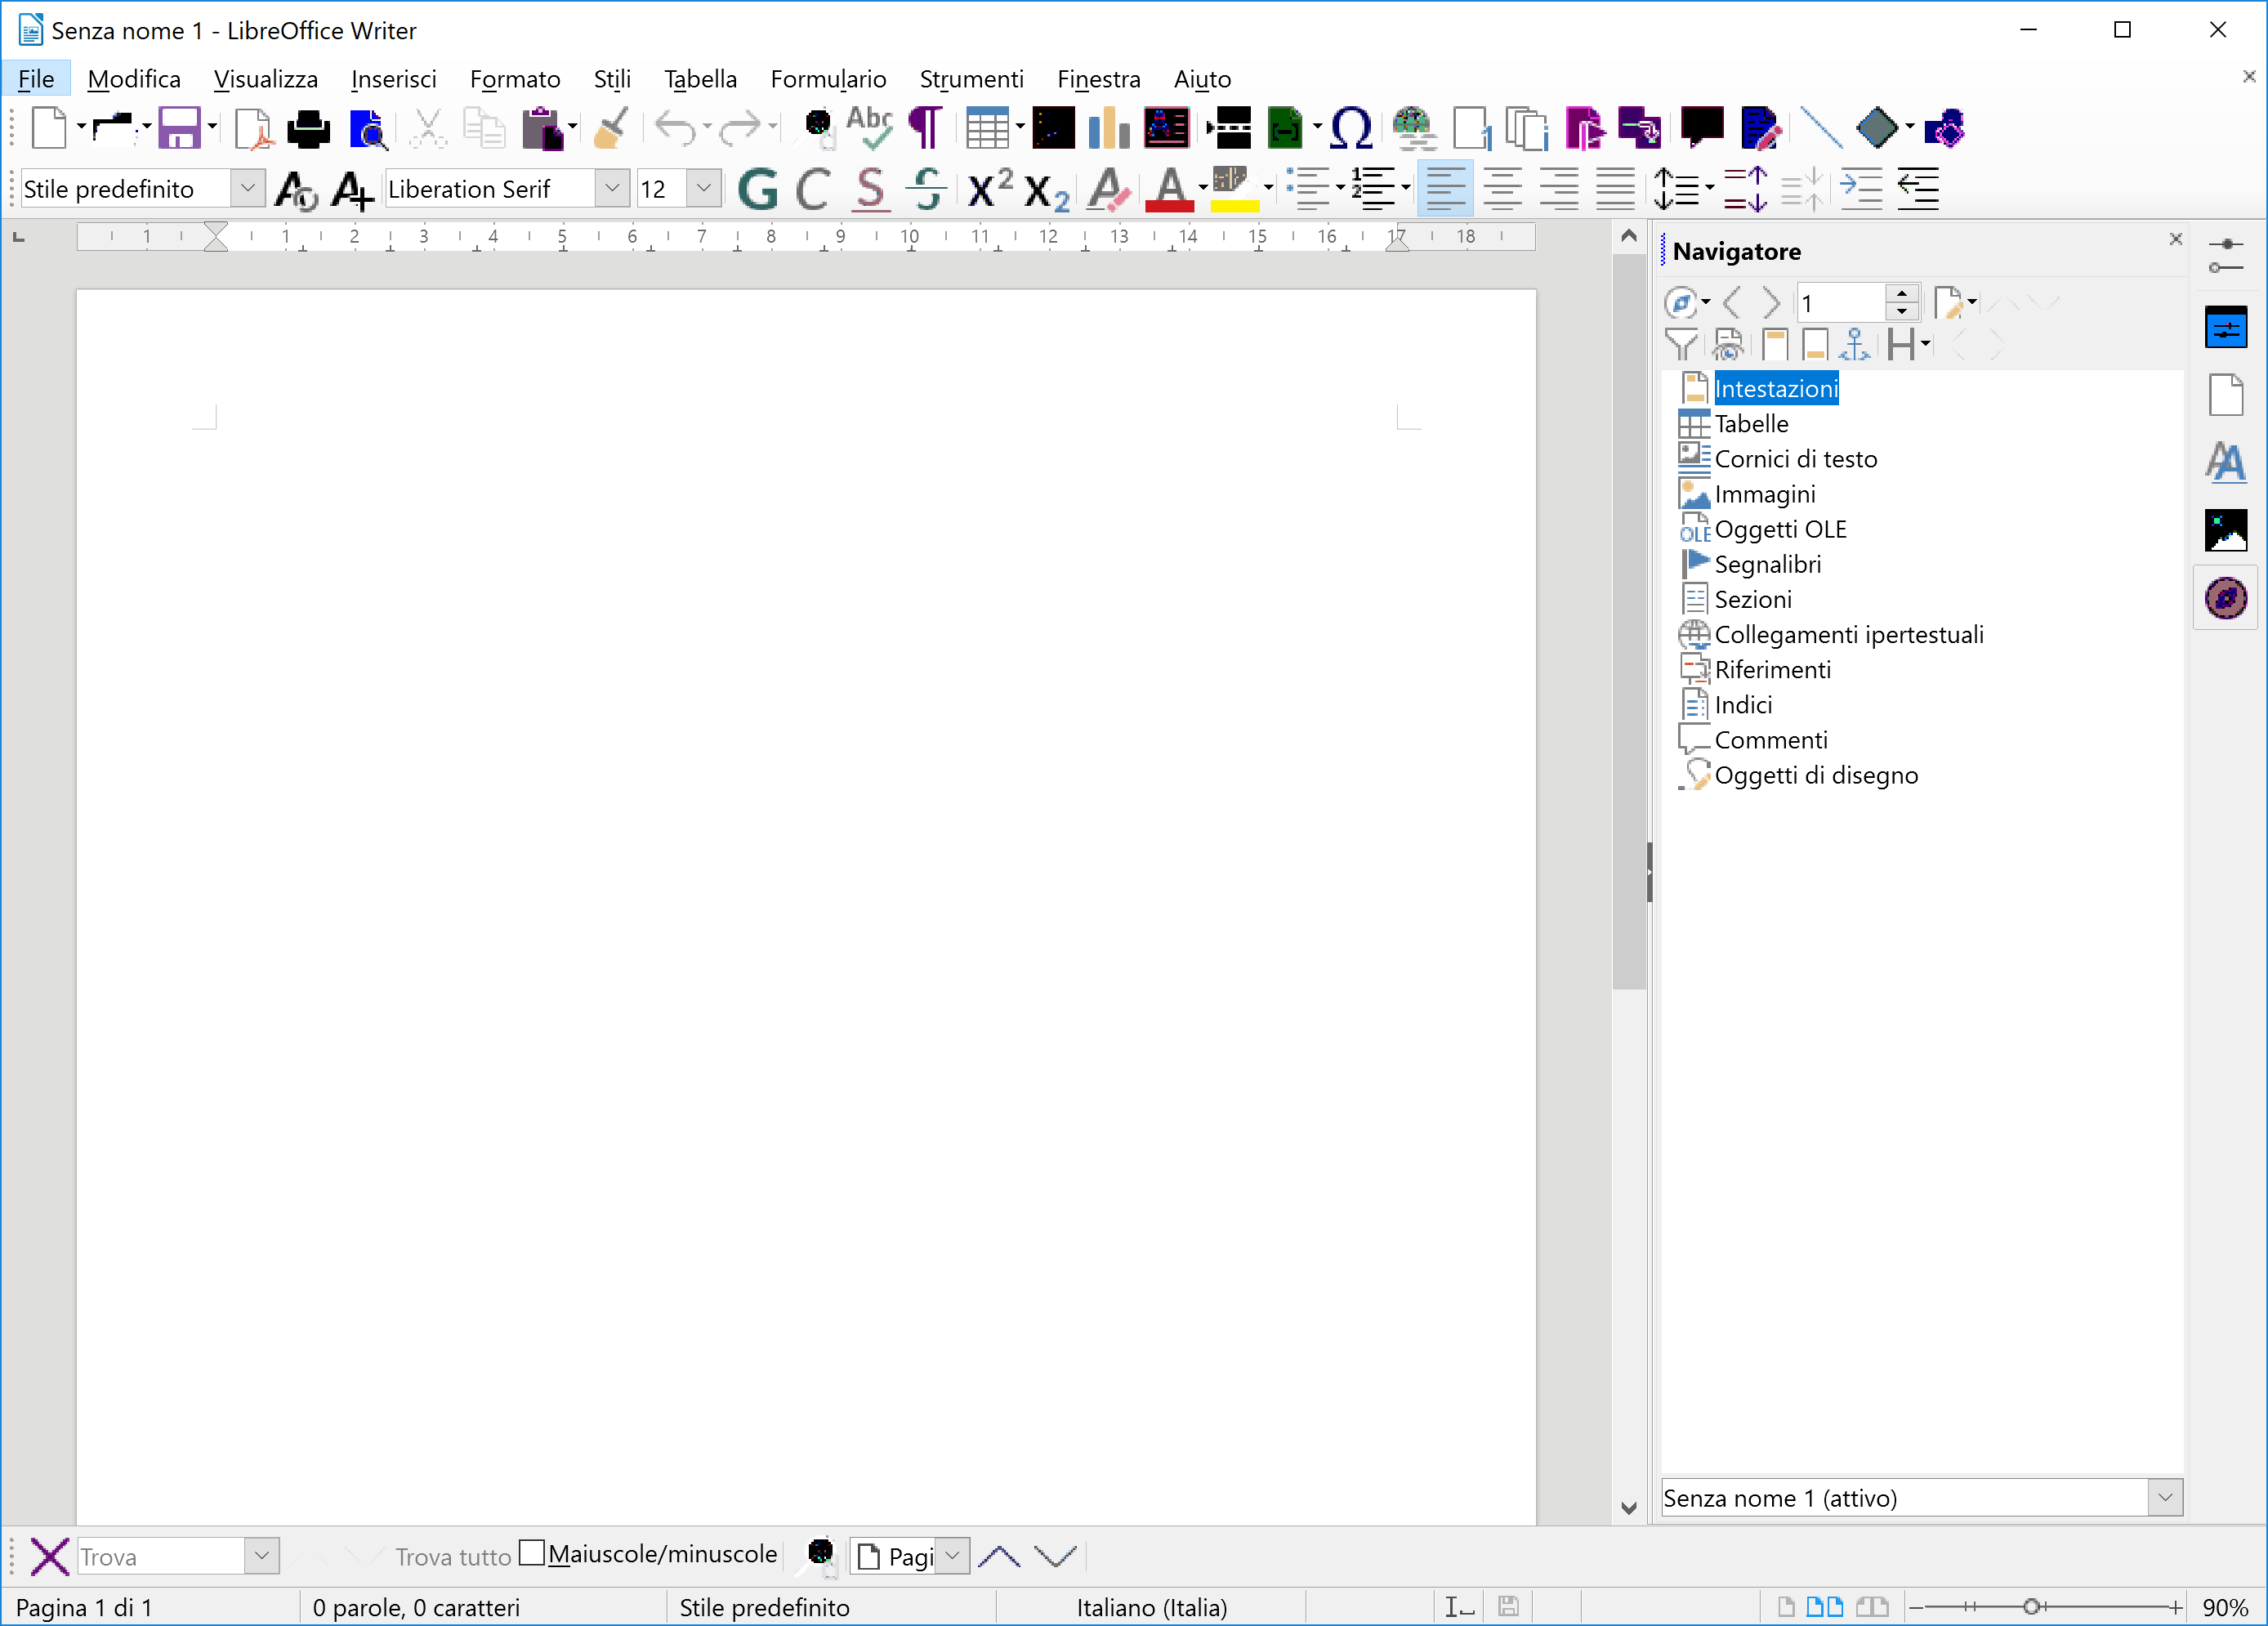Click the Save document icon
Viewport: 2268px width, 1626px height.
(178, 128)
